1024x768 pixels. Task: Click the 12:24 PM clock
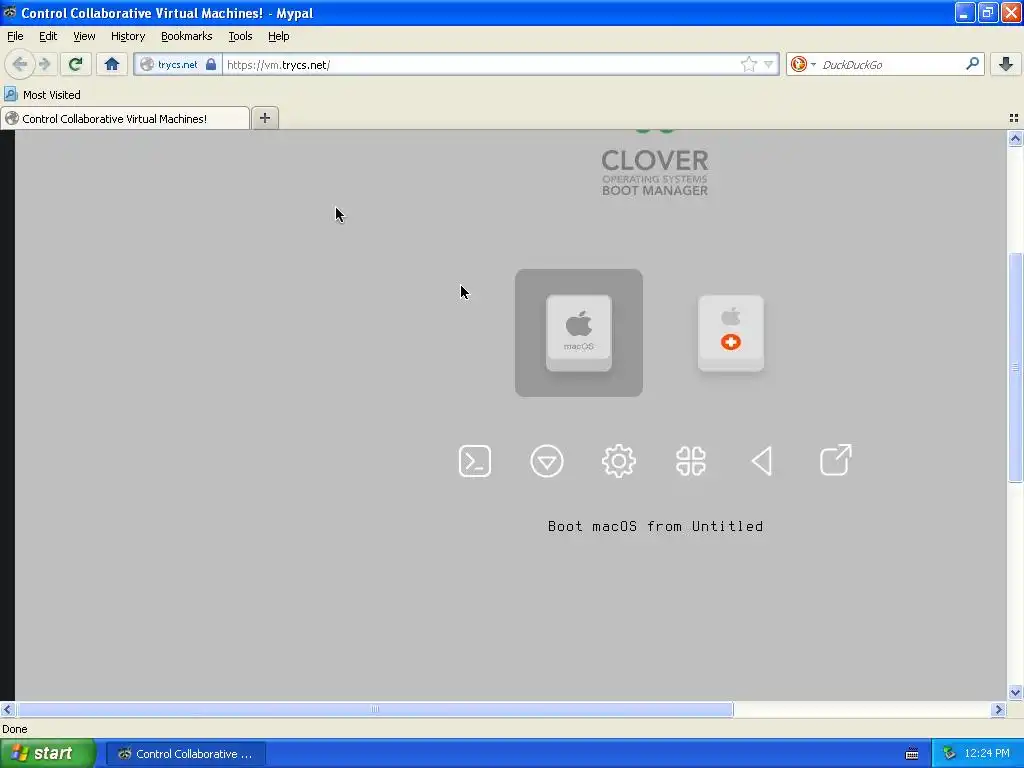click(x=987, y=754)
